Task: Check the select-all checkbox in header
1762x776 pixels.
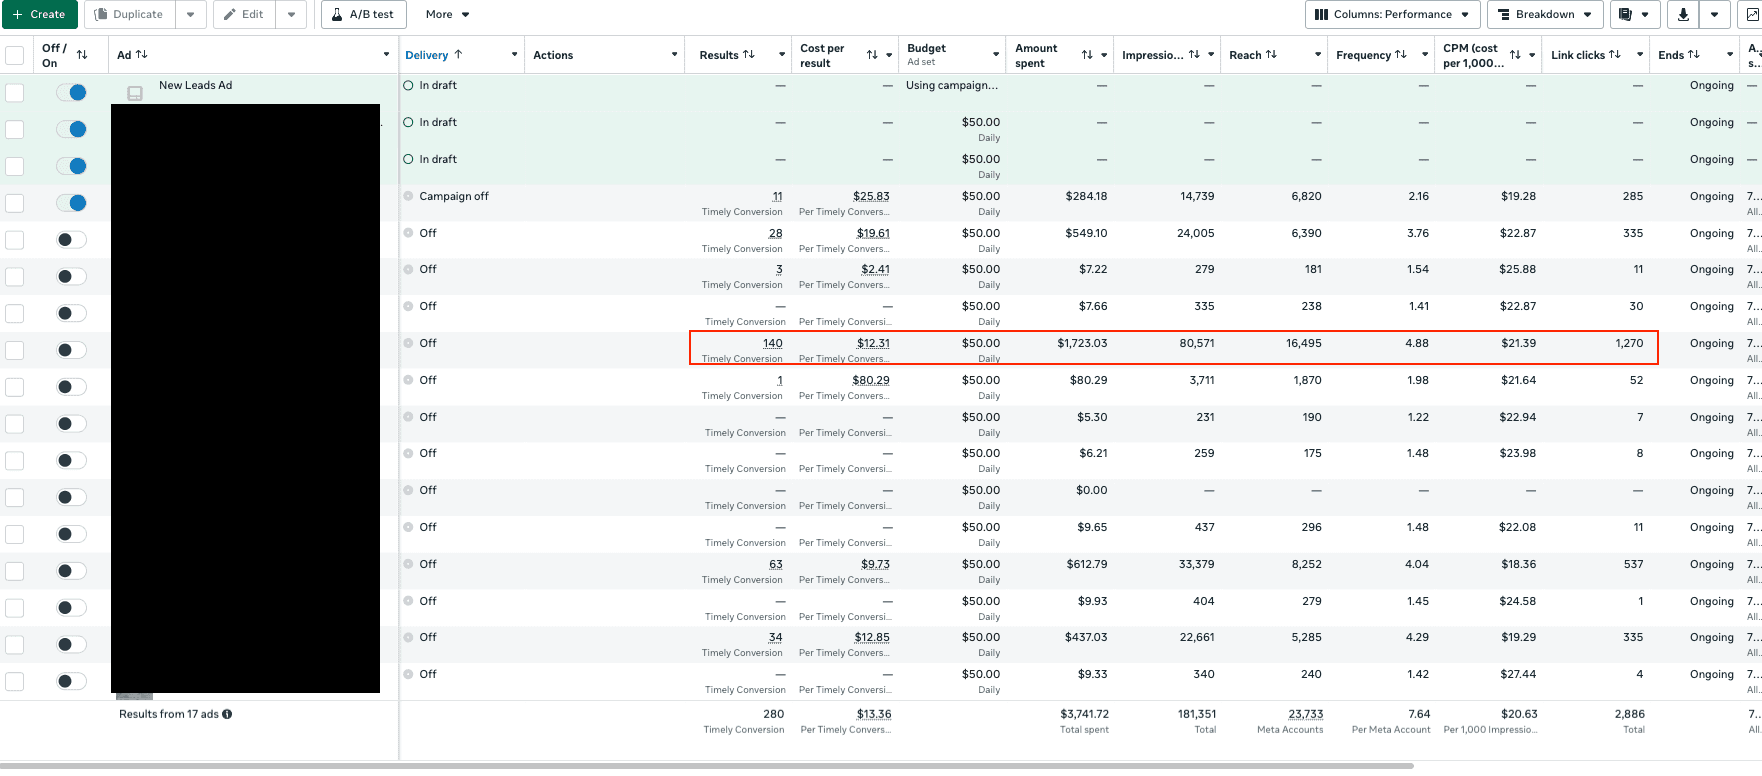Action: point(15,55)
